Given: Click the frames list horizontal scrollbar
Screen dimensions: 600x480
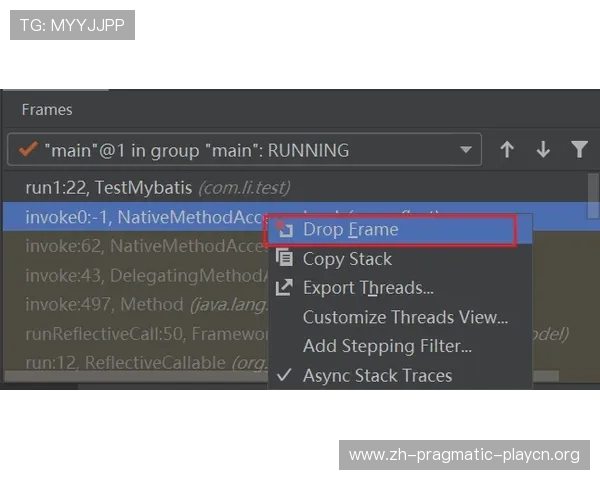Looking at the screenshot, I should 136,376.
